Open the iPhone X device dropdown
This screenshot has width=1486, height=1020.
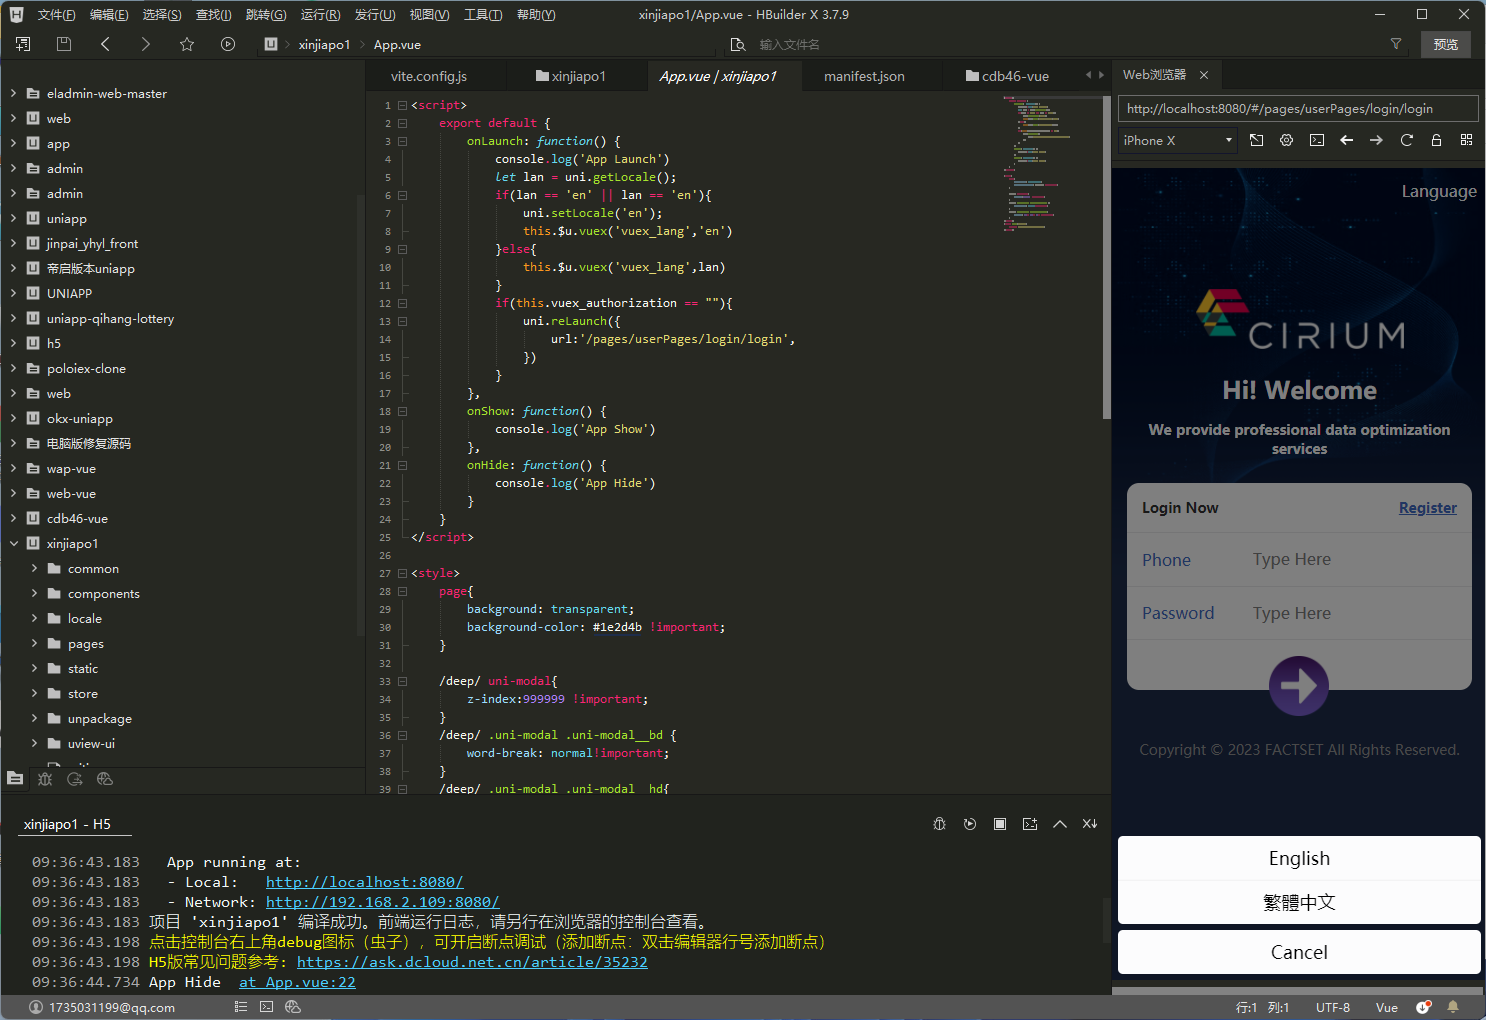[x=1178, y=141]
